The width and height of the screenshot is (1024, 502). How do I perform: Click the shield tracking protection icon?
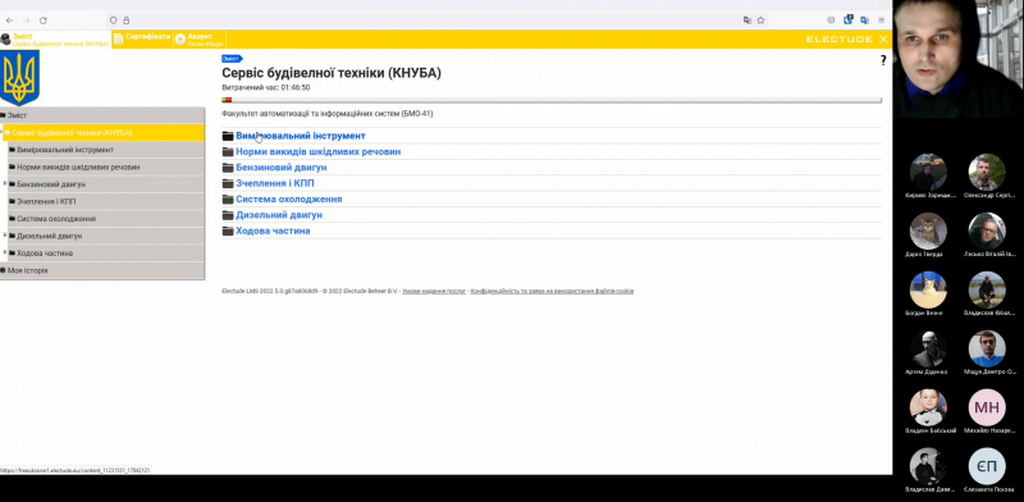click(x=114, y=20)
